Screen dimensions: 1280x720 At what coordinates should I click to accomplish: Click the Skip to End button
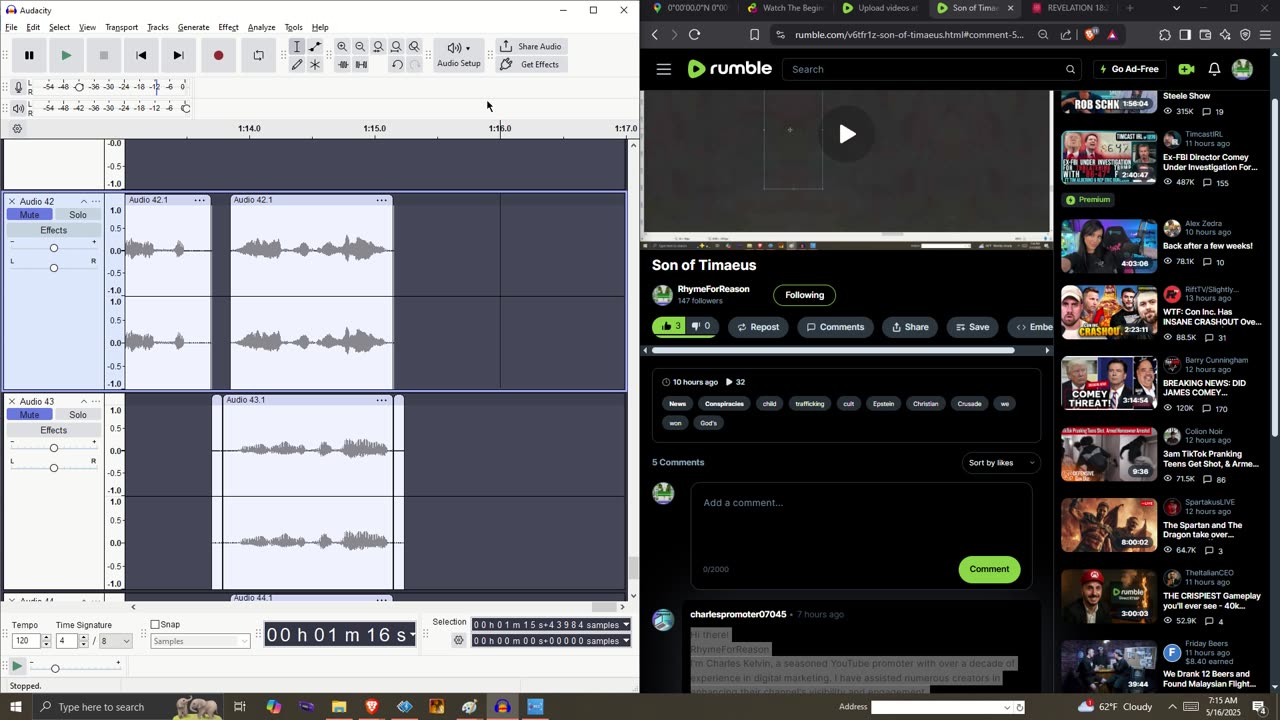pos(178,55)
